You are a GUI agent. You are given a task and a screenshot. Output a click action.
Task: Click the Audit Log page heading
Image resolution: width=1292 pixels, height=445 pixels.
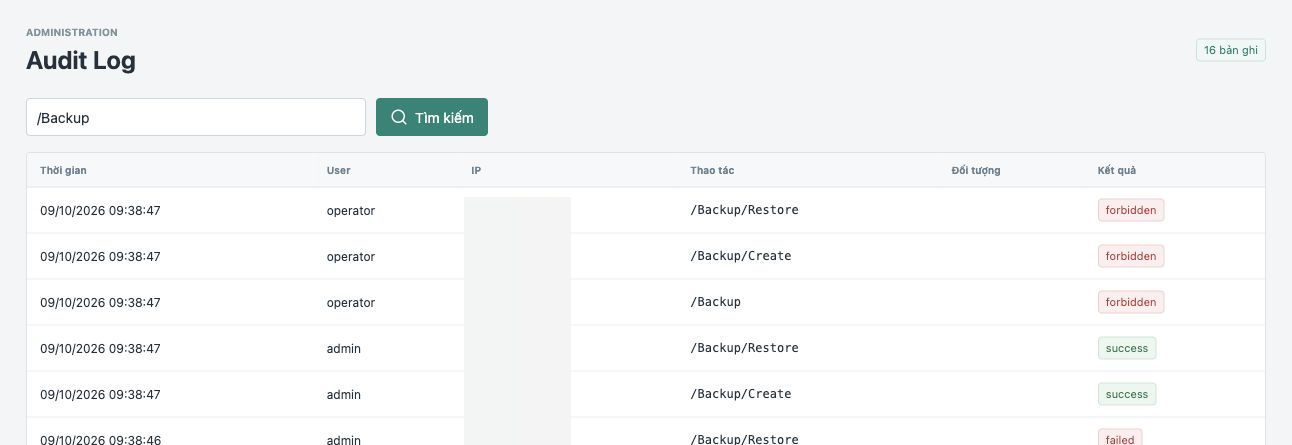point(81,61)
